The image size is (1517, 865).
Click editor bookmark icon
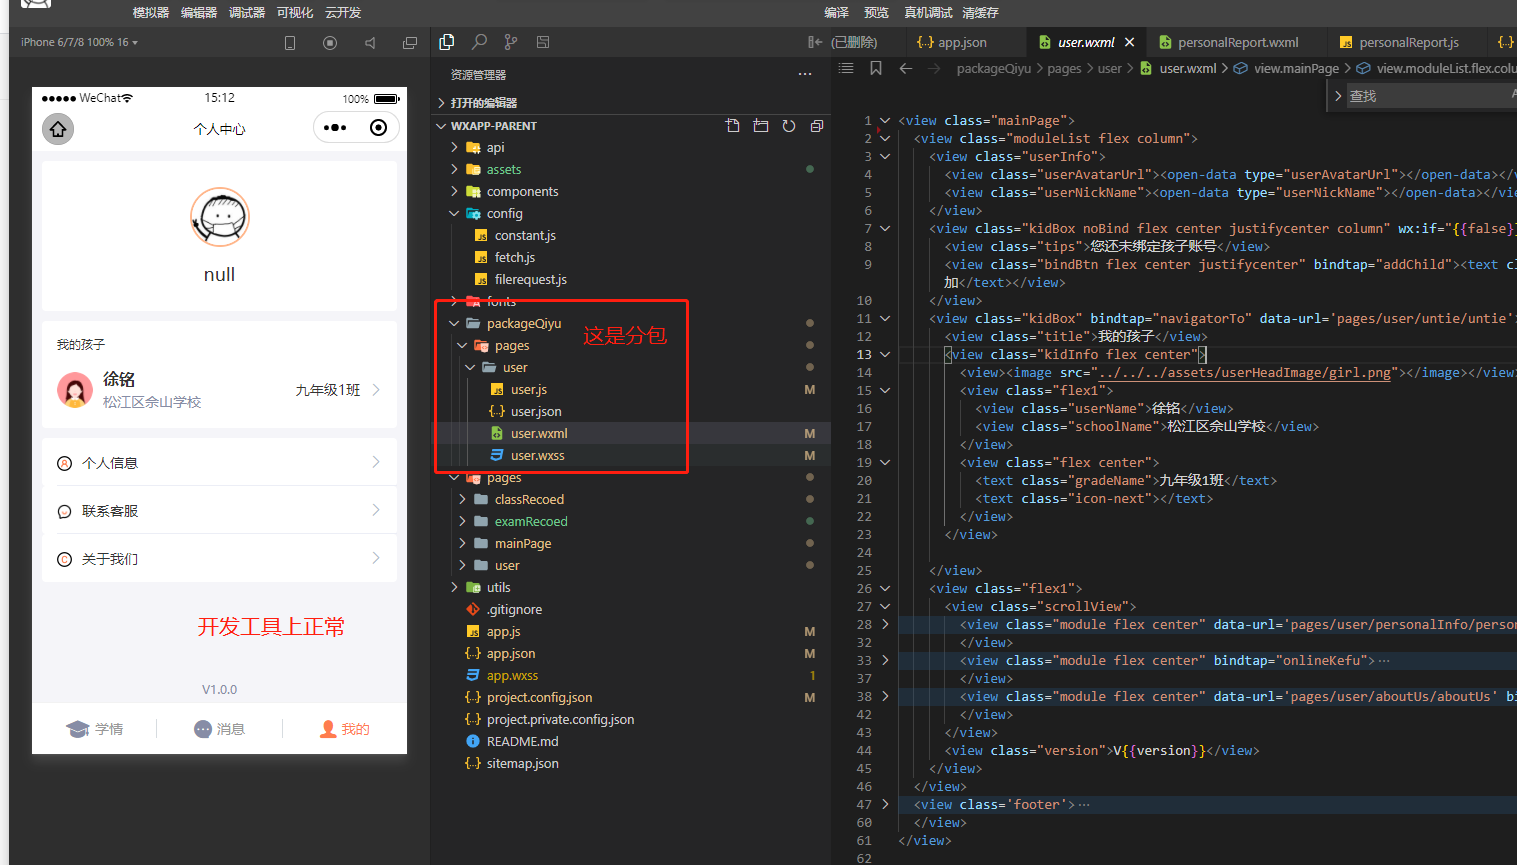(x=876, y=68)
